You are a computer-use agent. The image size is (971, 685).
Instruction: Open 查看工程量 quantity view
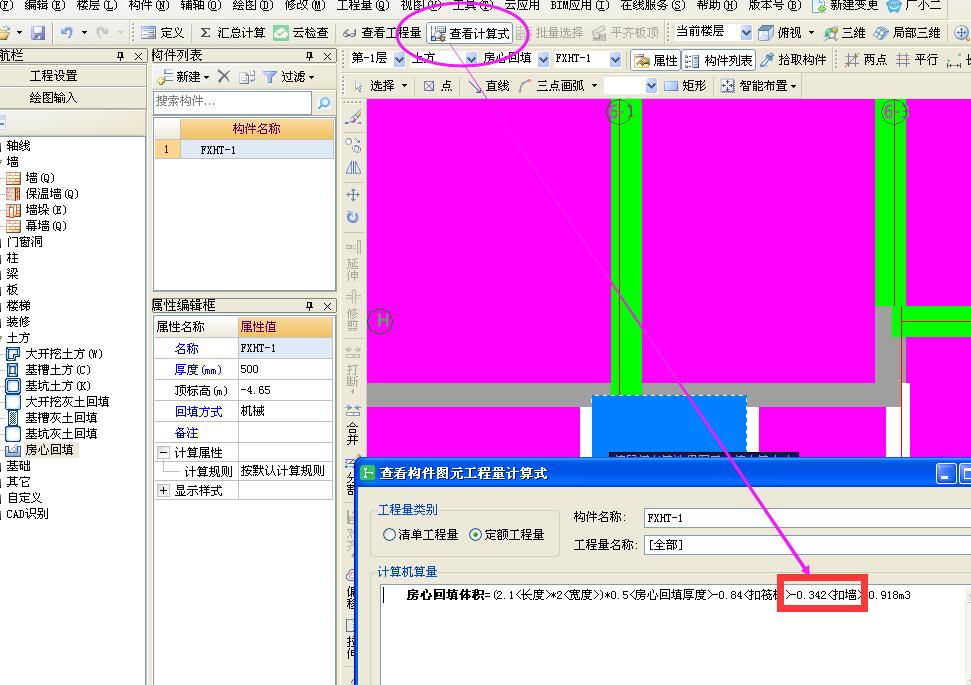coord(382,33)
